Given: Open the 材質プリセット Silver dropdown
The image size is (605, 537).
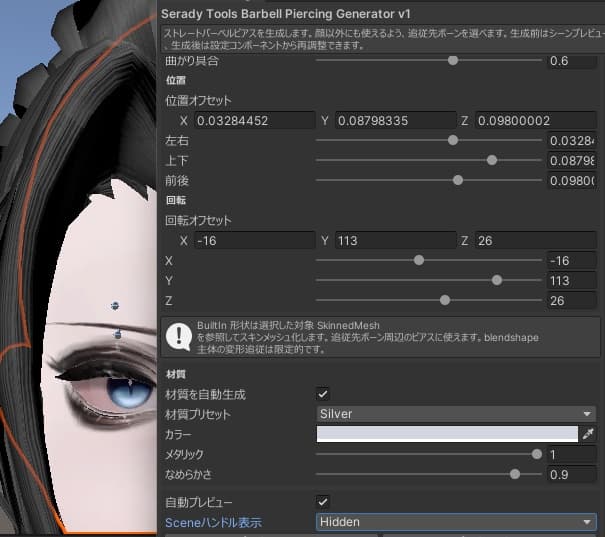Looking at the screenshot, I should pos(456,414).
